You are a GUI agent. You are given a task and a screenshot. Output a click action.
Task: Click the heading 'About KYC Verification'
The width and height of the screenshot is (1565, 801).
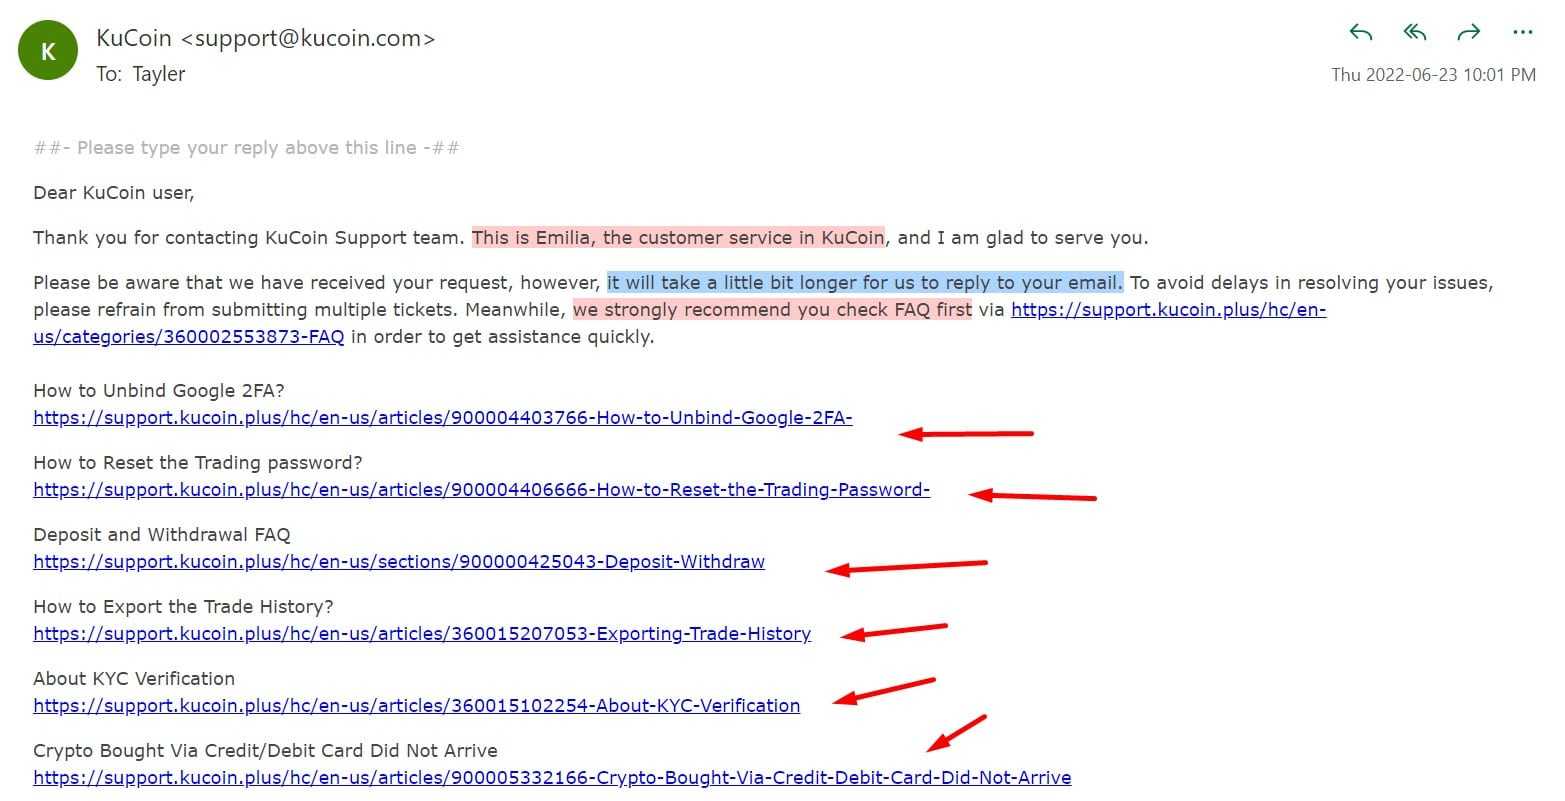134,679
